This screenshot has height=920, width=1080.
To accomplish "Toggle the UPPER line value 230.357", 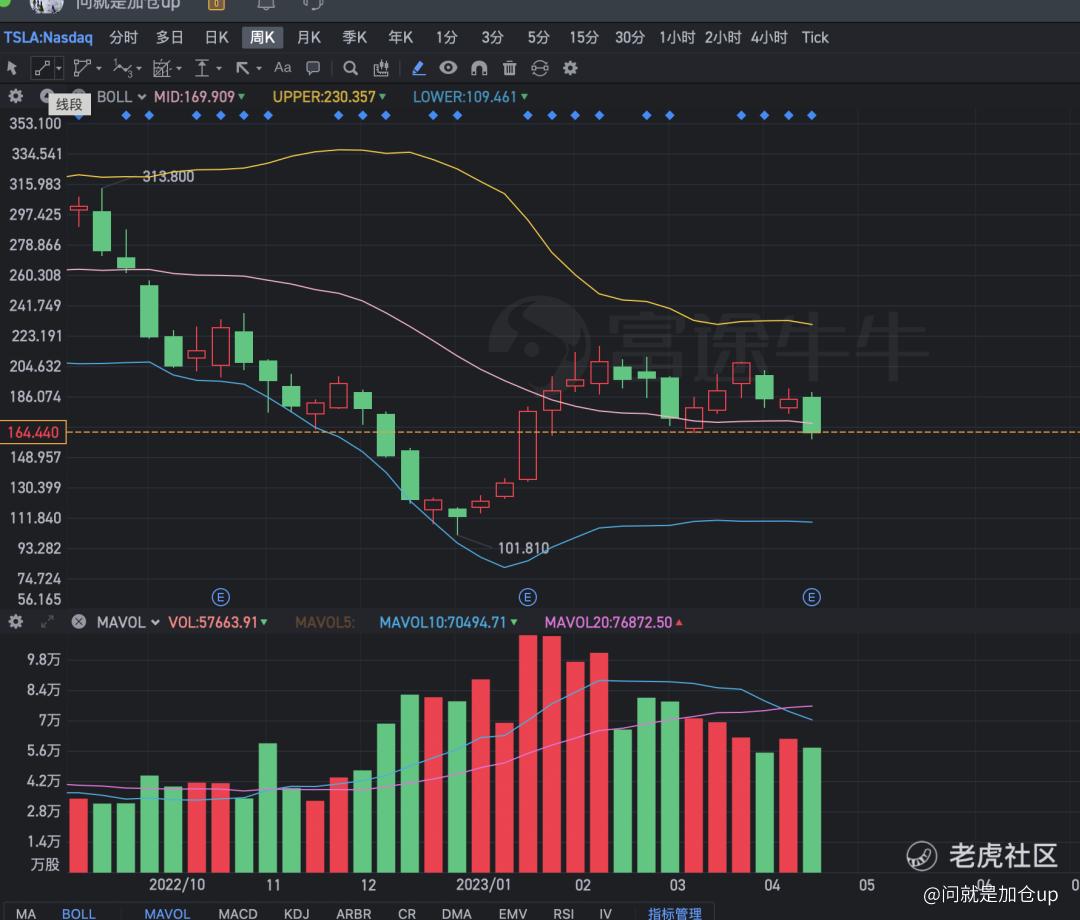I will click(329, 96).
